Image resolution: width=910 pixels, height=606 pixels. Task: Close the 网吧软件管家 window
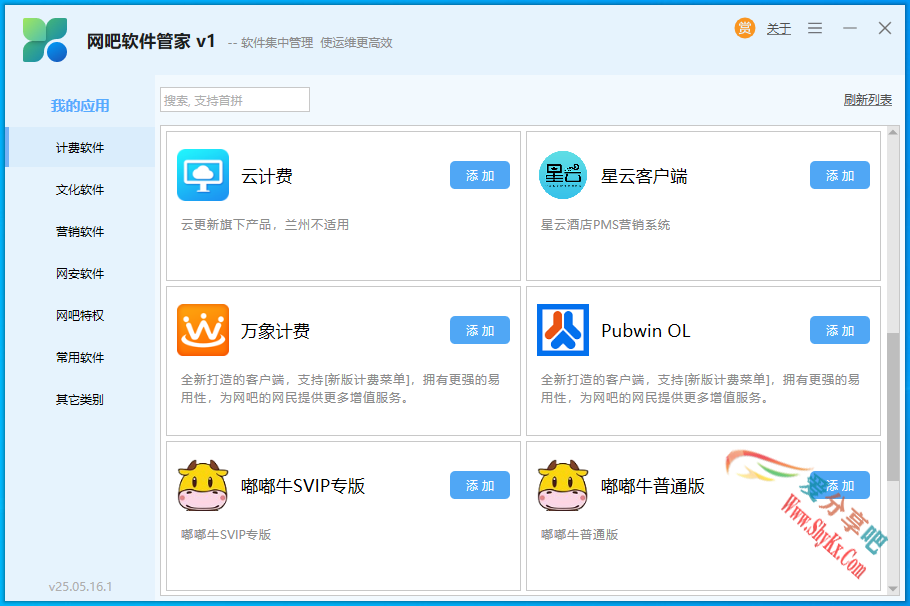884,28
